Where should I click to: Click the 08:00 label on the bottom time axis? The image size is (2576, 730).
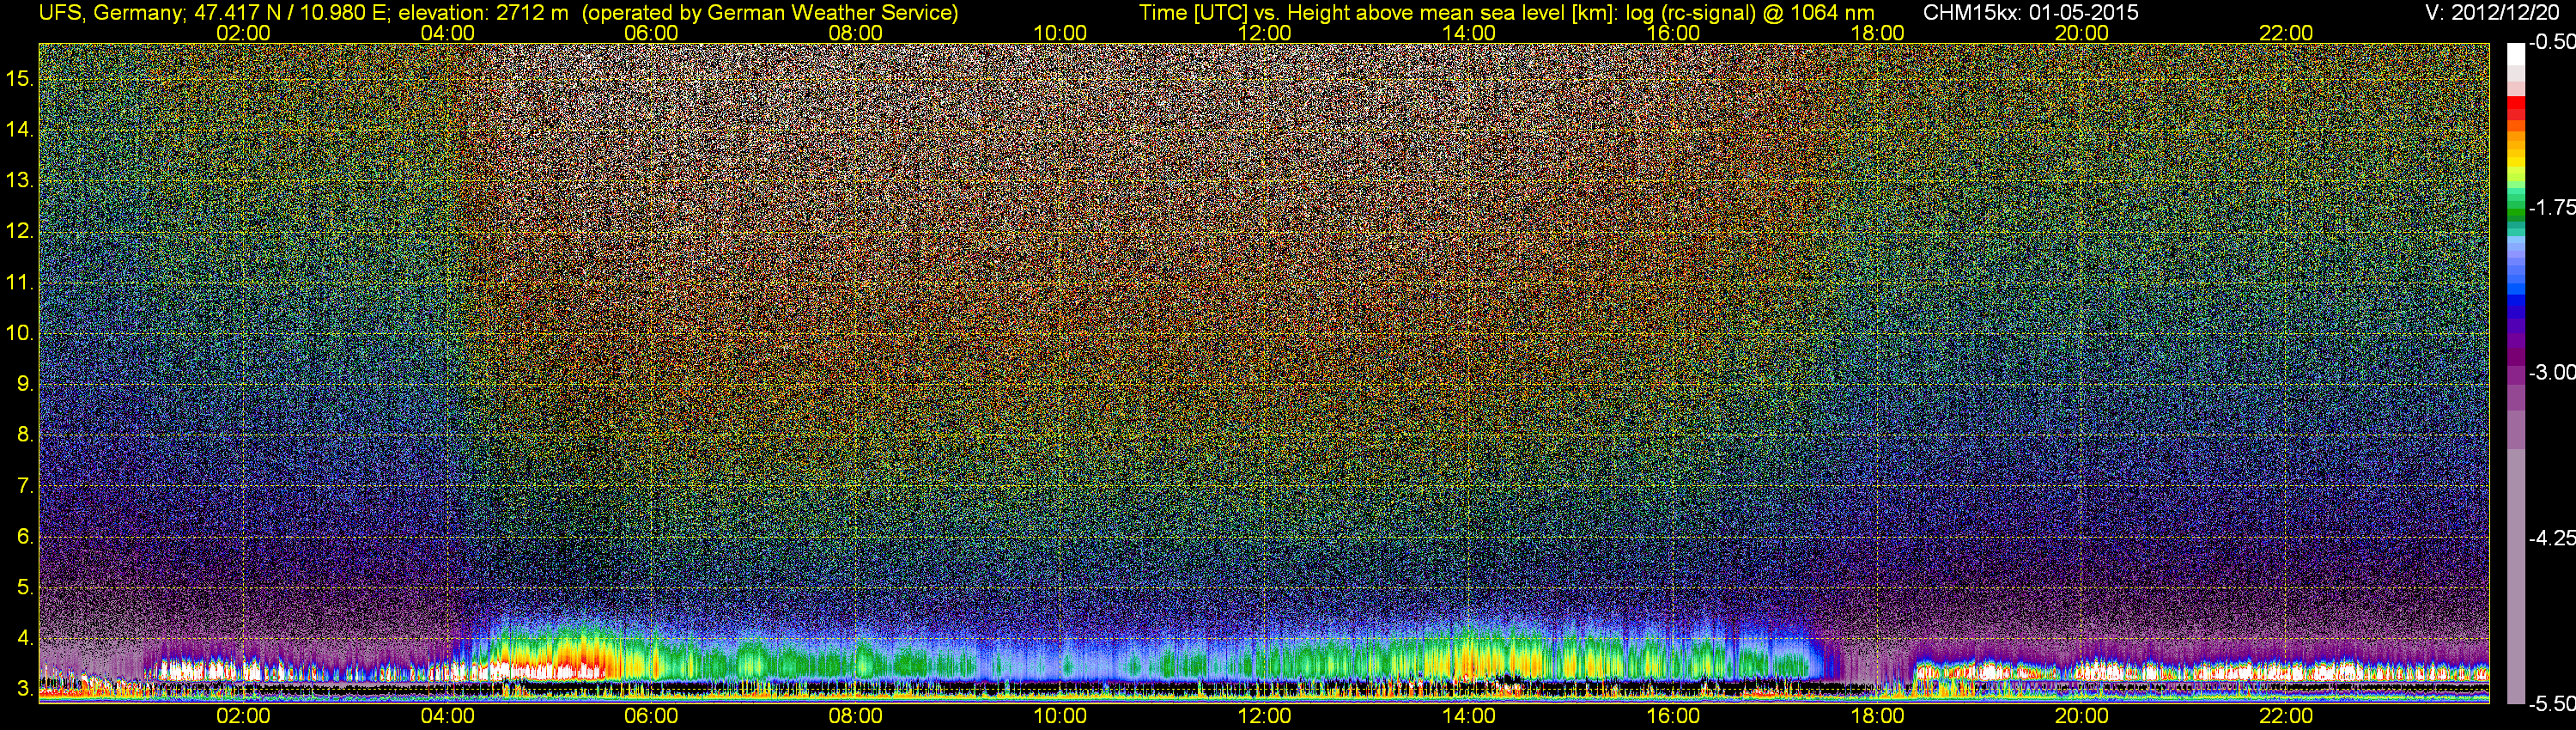tap(856, 716)
